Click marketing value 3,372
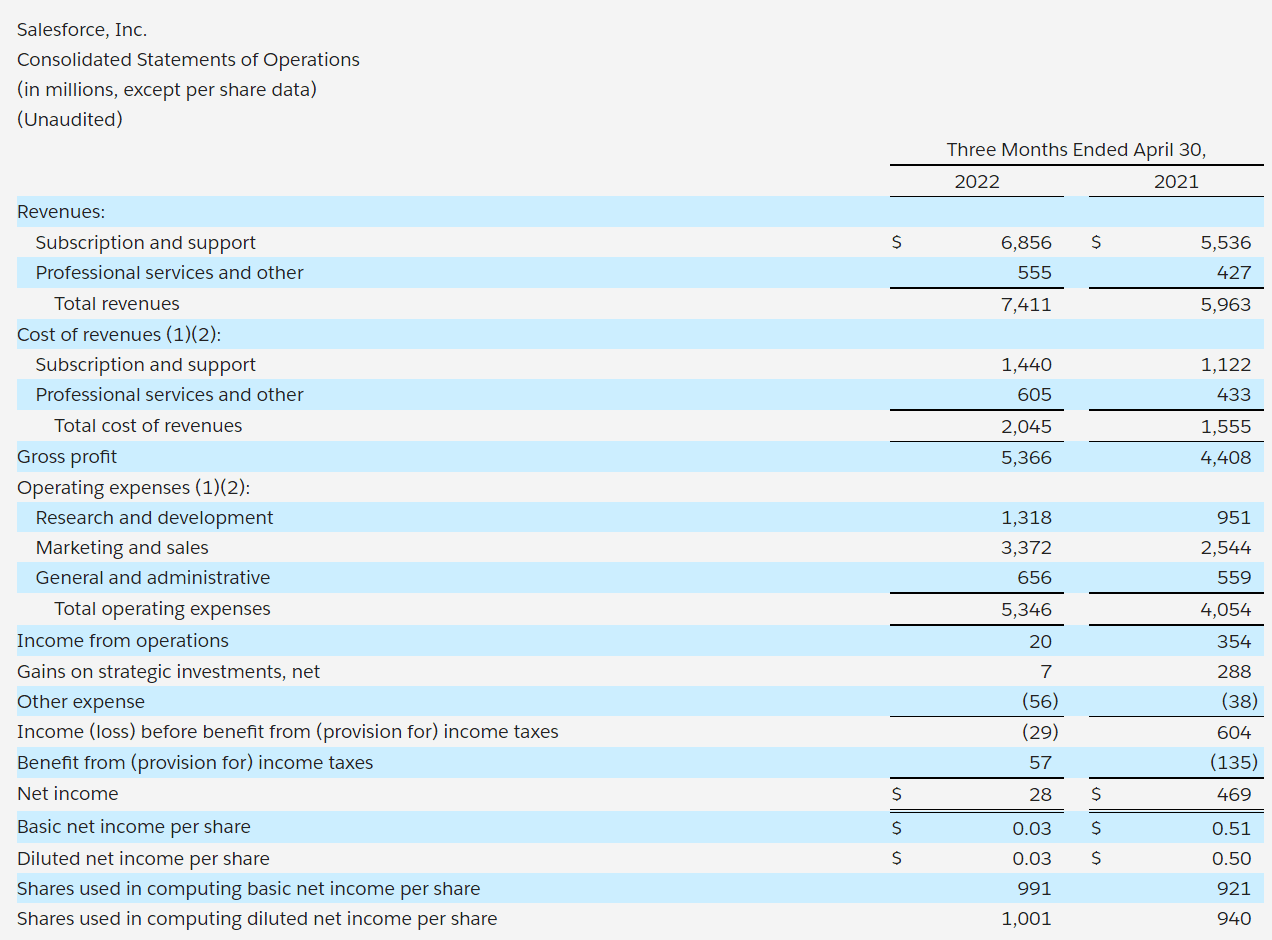Viewport: 1272px width, 940px height. click(1026, 548)
